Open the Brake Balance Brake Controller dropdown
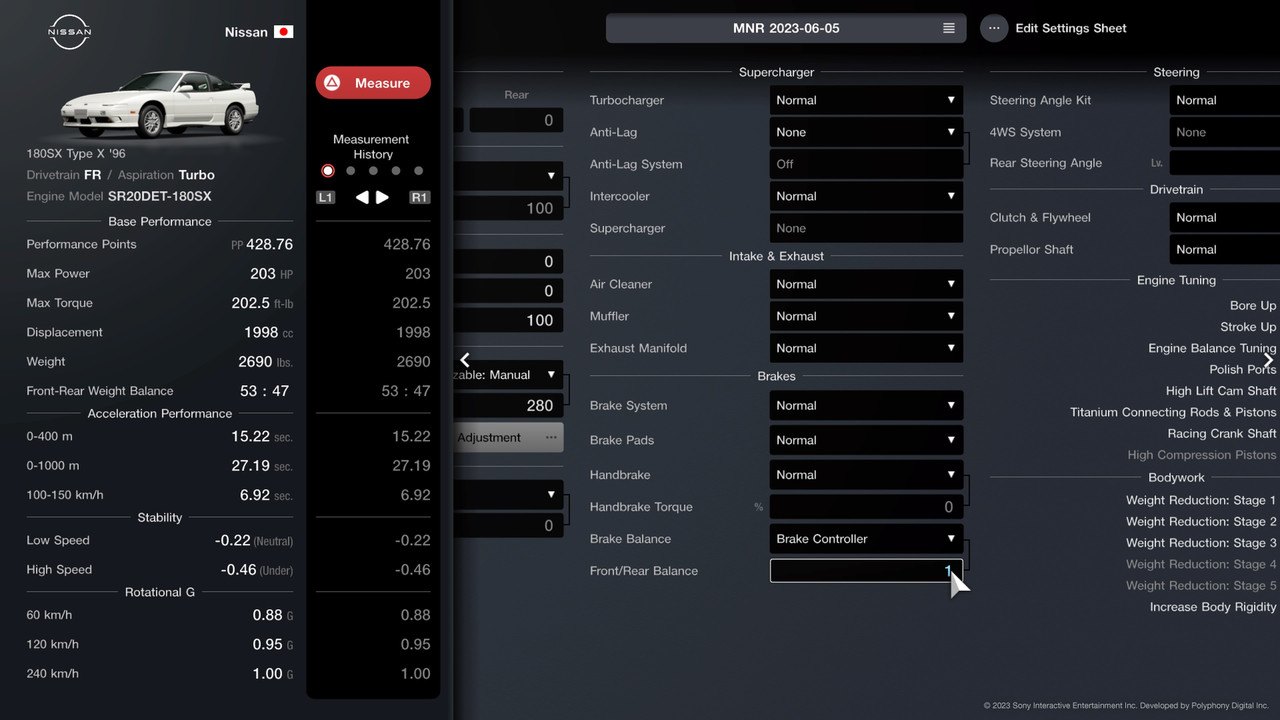Screen dimensions: 1280x720 tap(867, 538)
